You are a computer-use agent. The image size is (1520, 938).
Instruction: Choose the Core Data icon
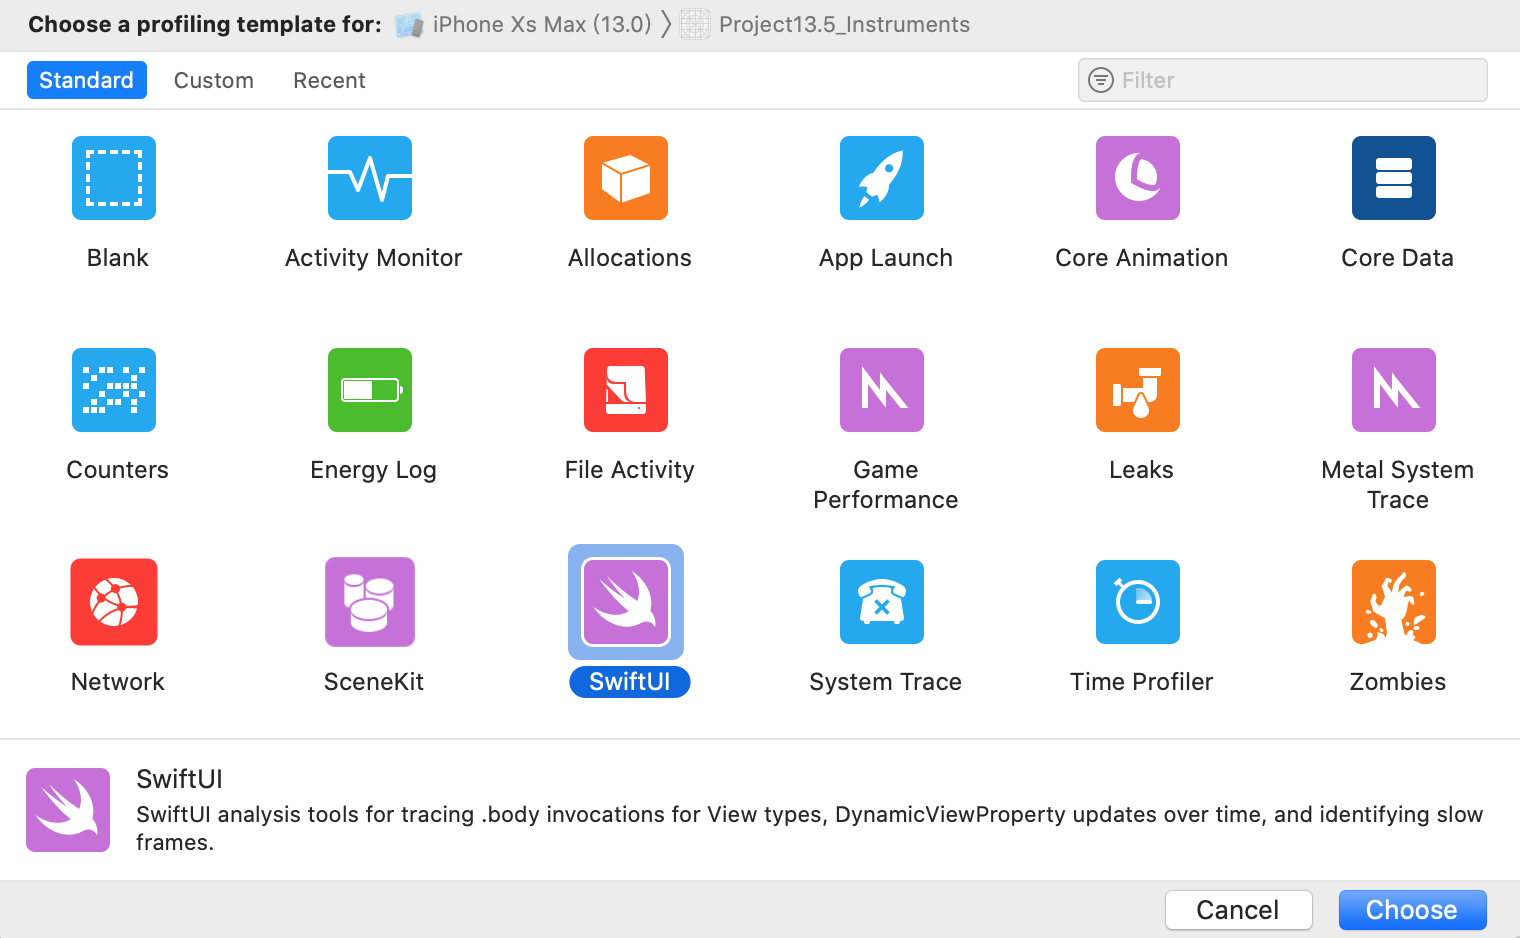[x=1394, y=178]
